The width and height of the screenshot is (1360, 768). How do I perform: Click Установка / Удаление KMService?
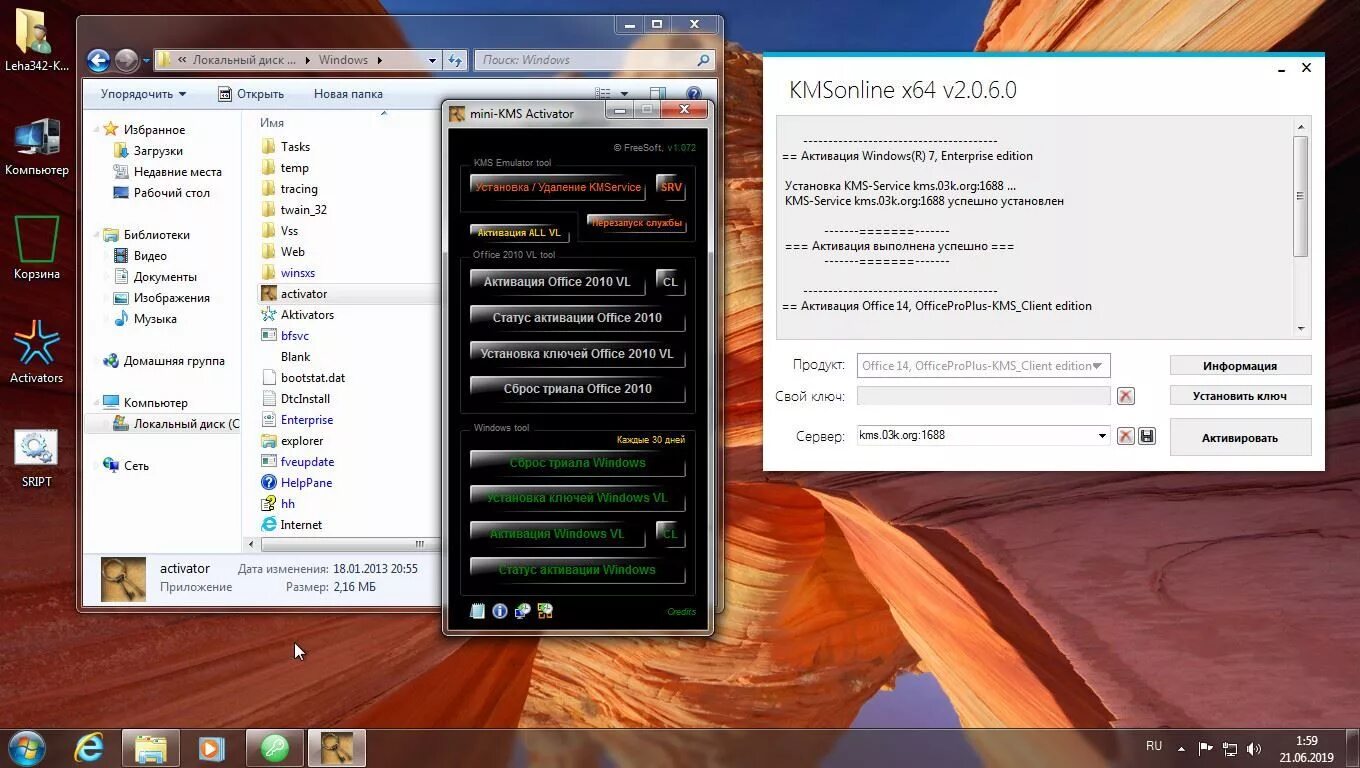[x=559, y=187]
